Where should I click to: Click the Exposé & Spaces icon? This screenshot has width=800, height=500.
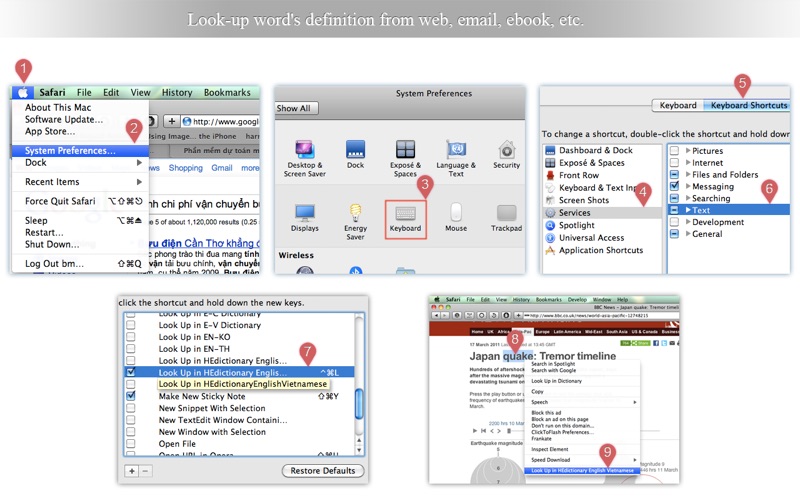406,149
